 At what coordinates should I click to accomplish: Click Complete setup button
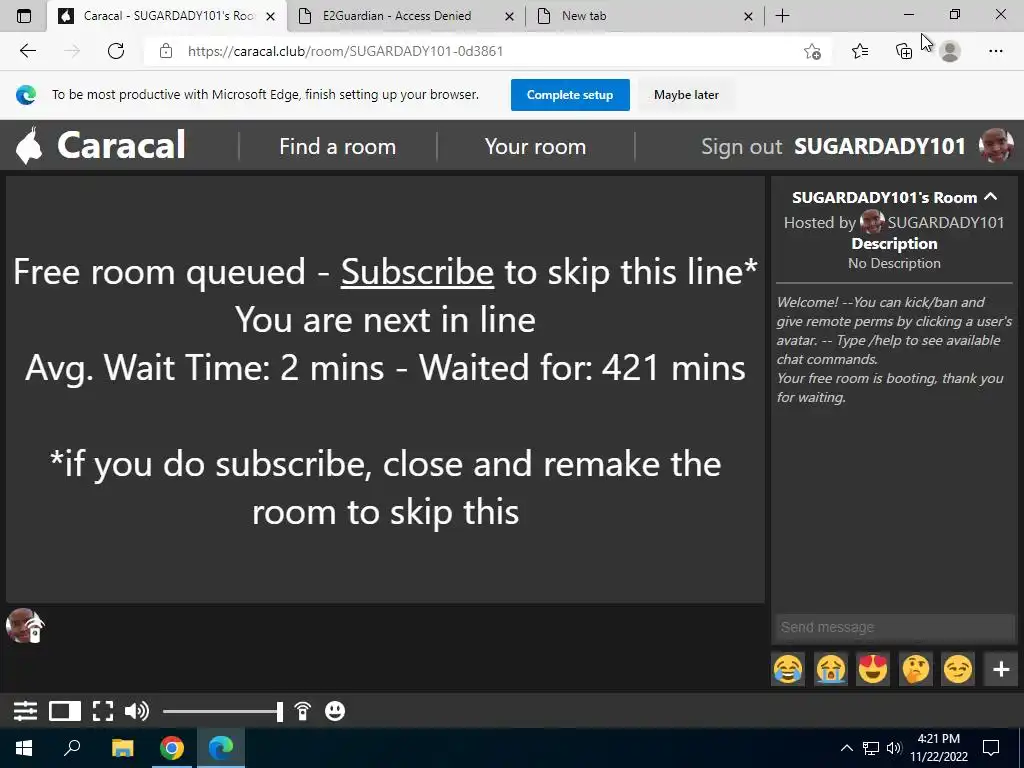coord(570,95)
